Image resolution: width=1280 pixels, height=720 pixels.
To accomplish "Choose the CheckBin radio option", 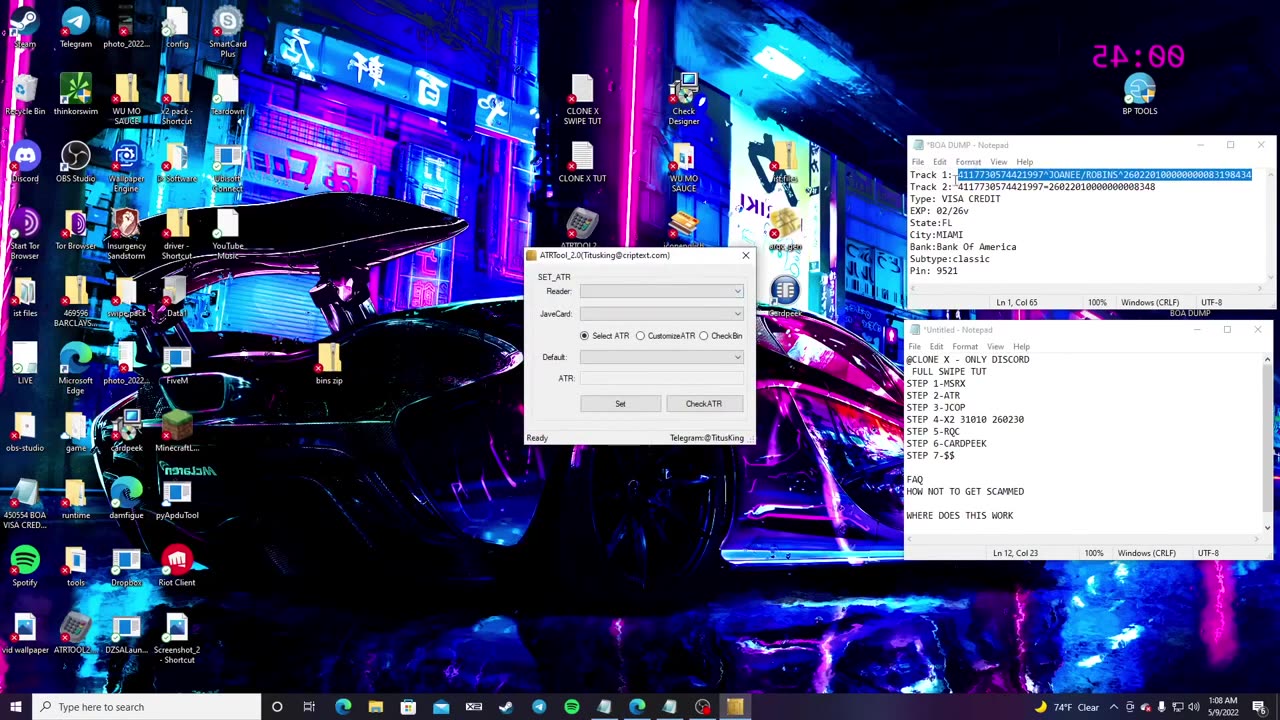I will tap(721, 336).
